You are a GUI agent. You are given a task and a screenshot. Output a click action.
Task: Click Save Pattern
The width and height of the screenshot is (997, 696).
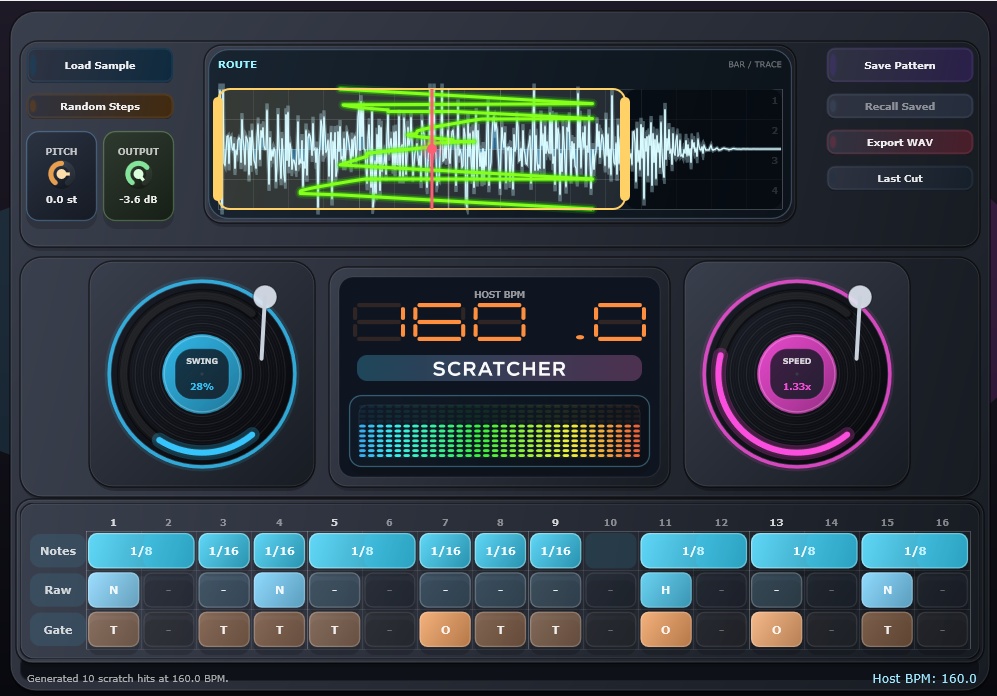point(900,65)
